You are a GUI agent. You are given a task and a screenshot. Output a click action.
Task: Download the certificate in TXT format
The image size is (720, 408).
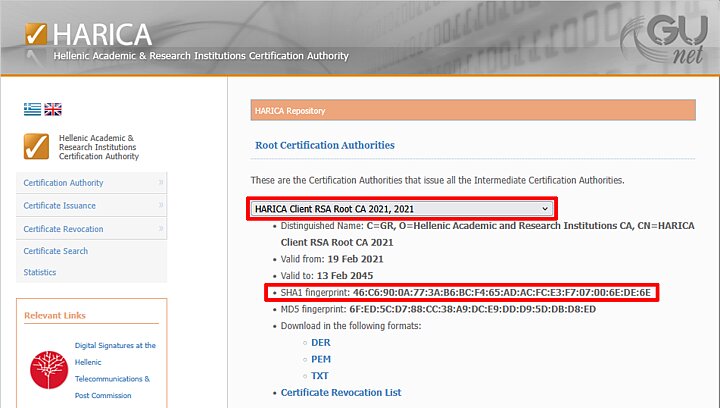coord(320,375)
